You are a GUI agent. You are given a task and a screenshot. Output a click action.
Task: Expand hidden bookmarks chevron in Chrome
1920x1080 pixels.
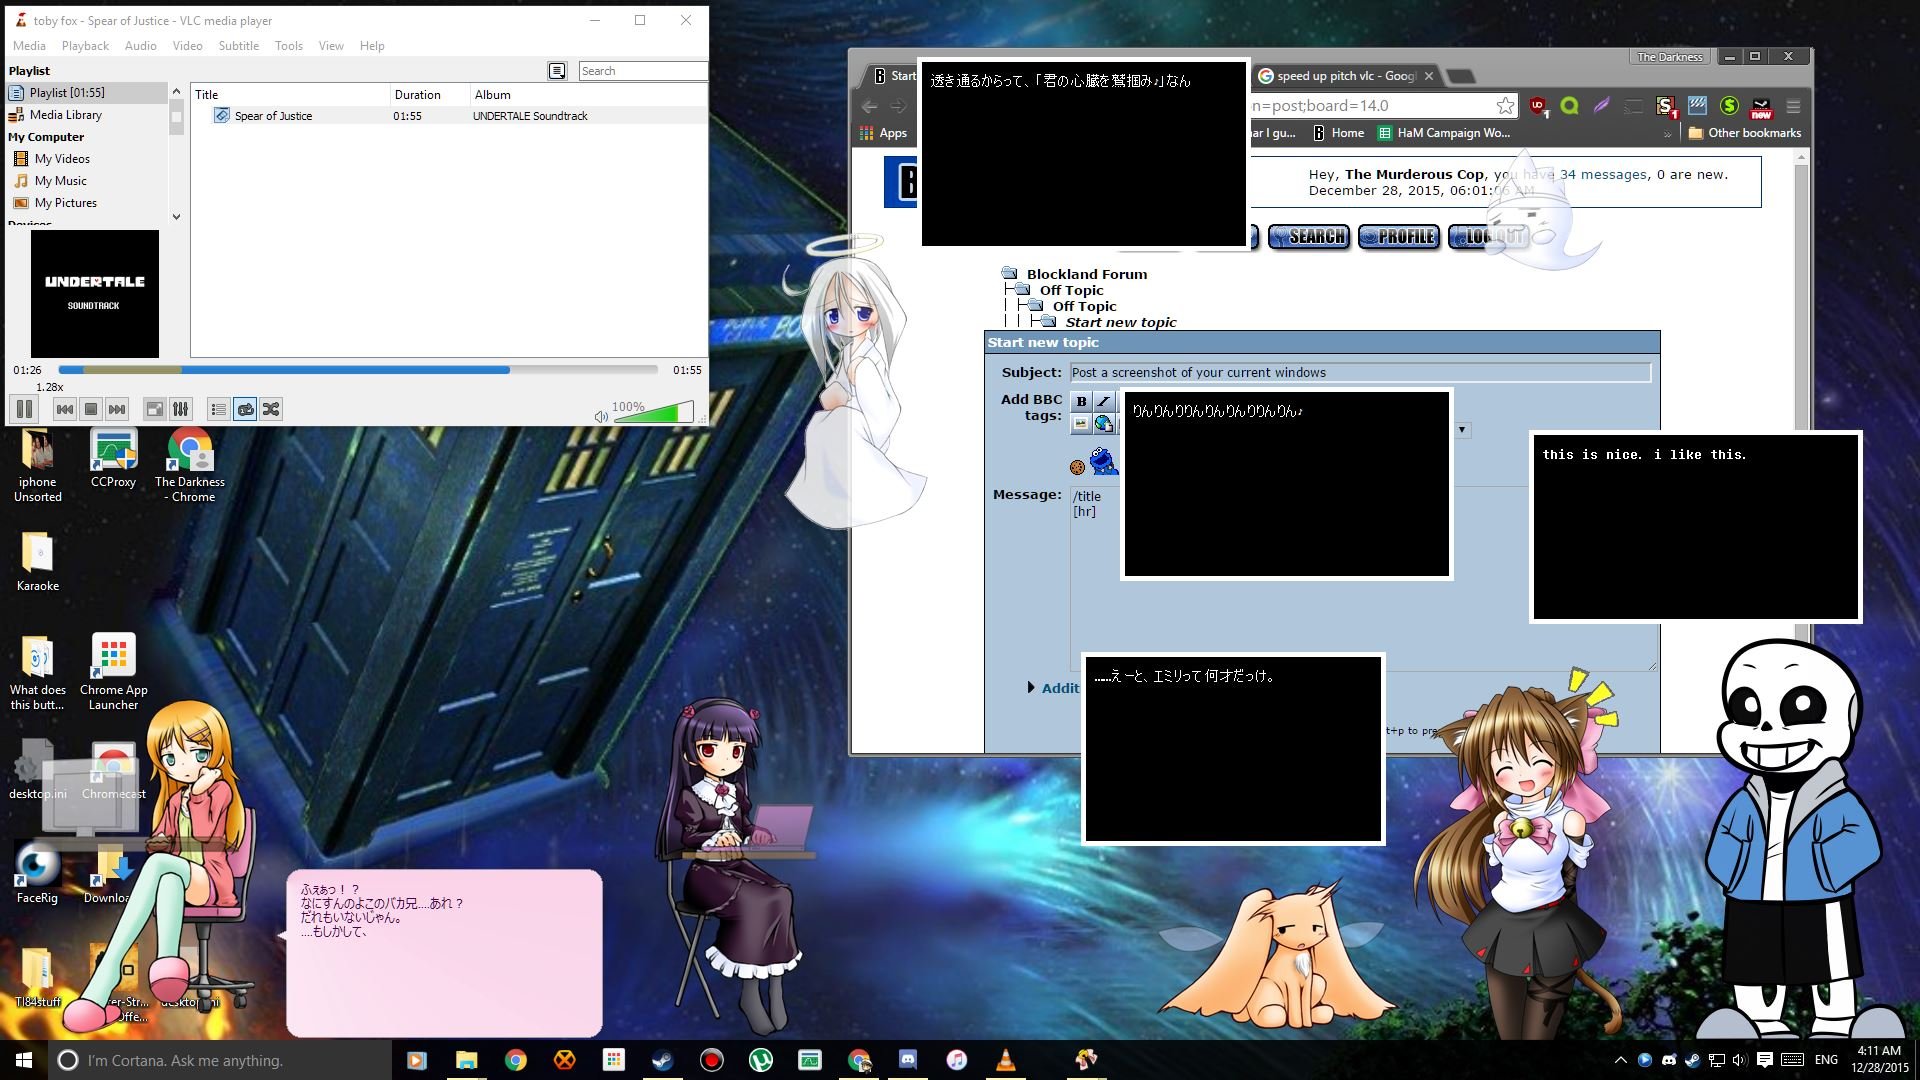pos(1667,134)
